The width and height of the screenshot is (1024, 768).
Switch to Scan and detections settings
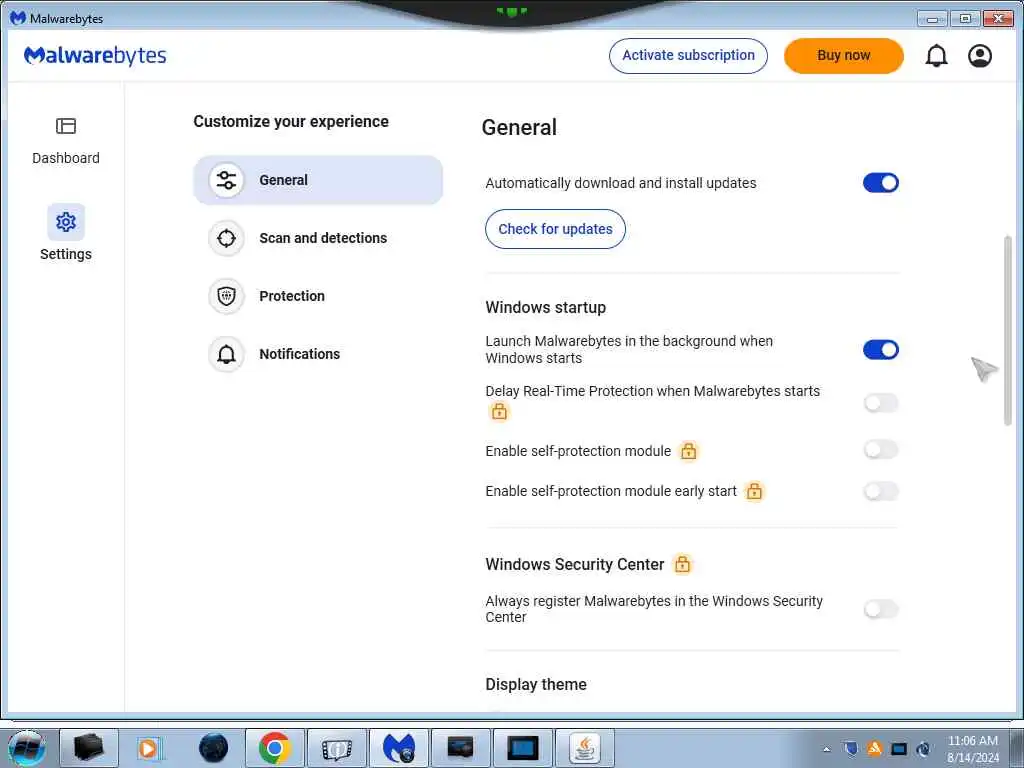pyautogui.click(x=318, y=238)
